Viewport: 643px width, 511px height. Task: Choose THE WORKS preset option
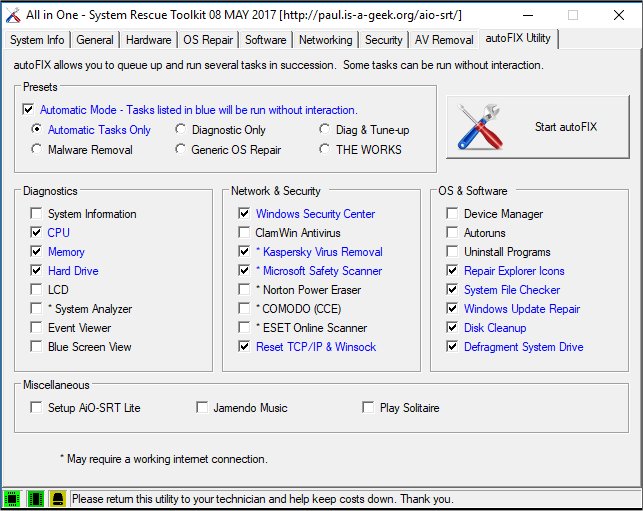pos(325,149)
